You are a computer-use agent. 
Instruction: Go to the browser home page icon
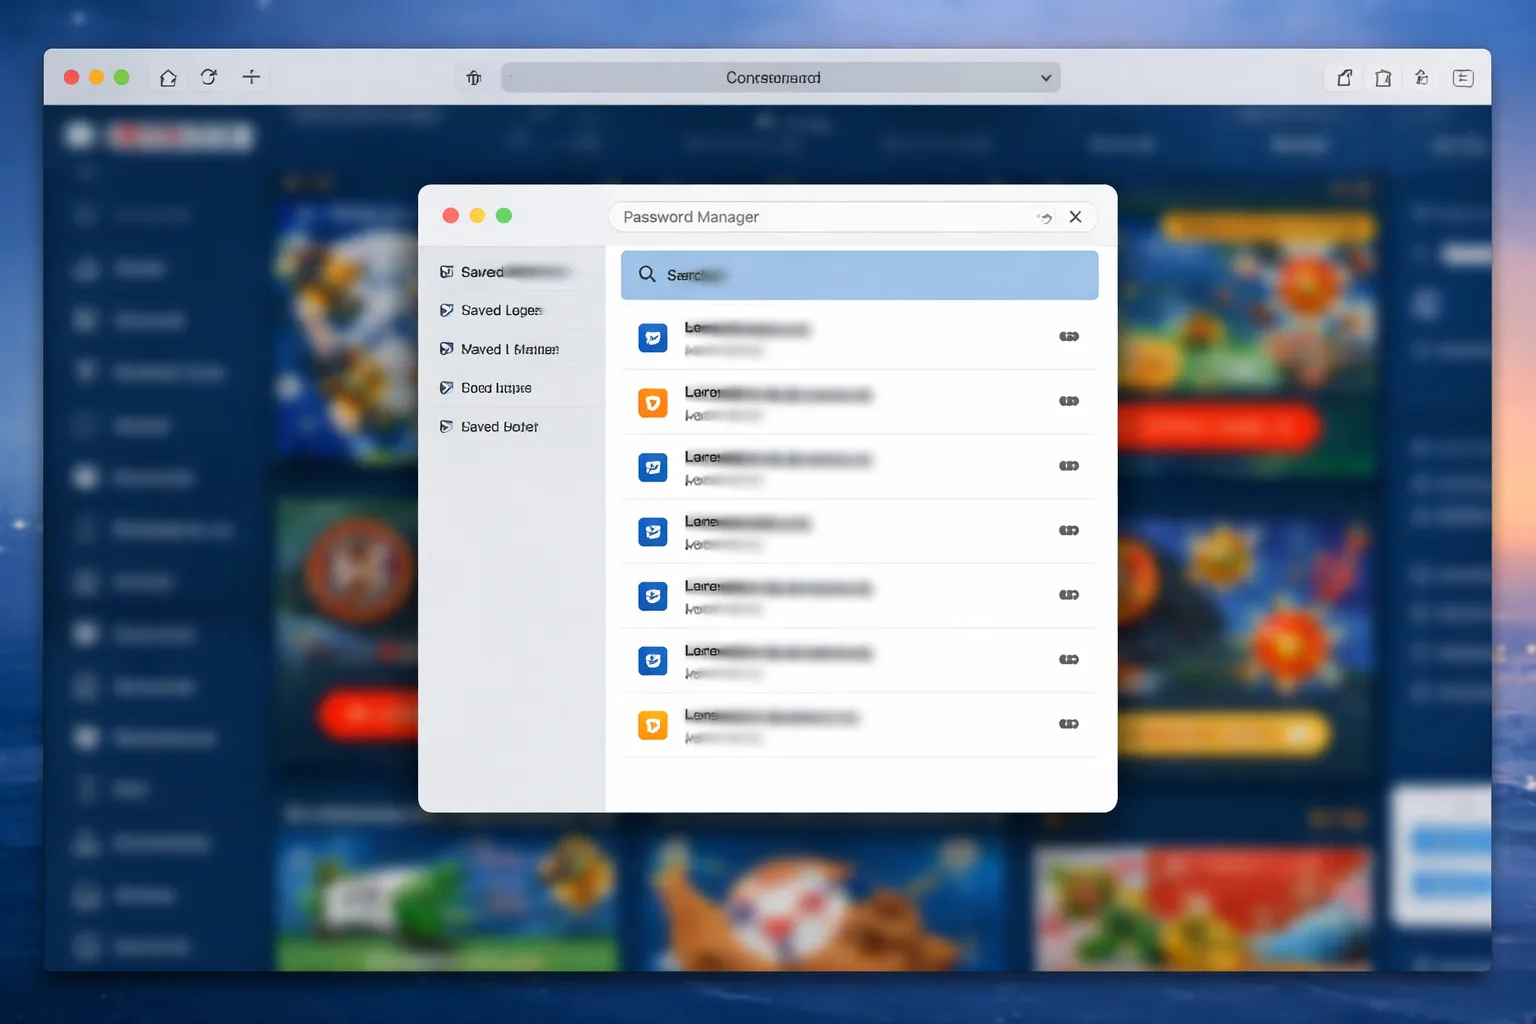(168, 77)
